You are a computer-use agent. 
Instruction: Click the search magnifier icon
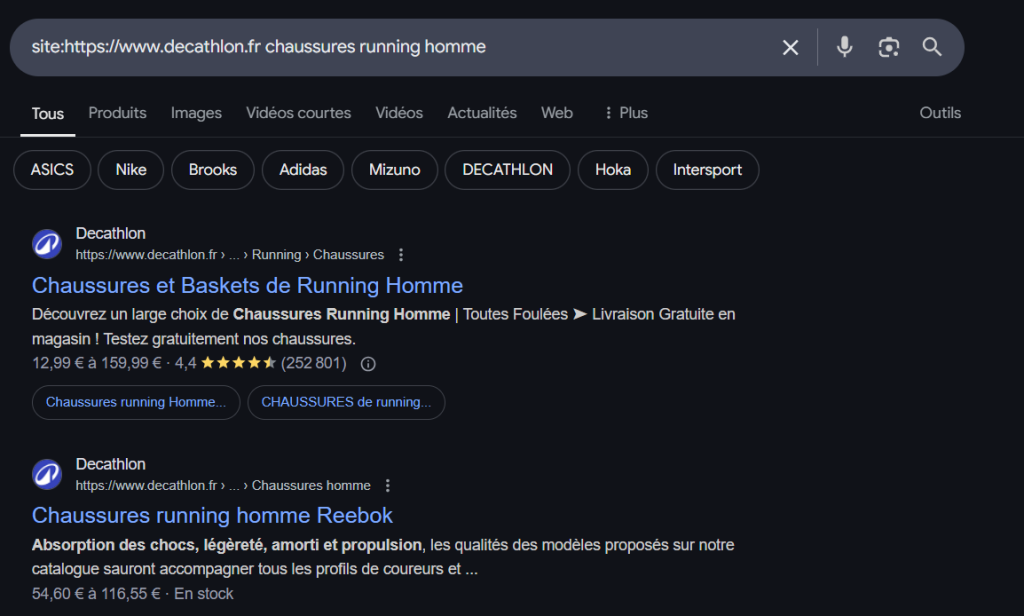[x=931, y=47]
